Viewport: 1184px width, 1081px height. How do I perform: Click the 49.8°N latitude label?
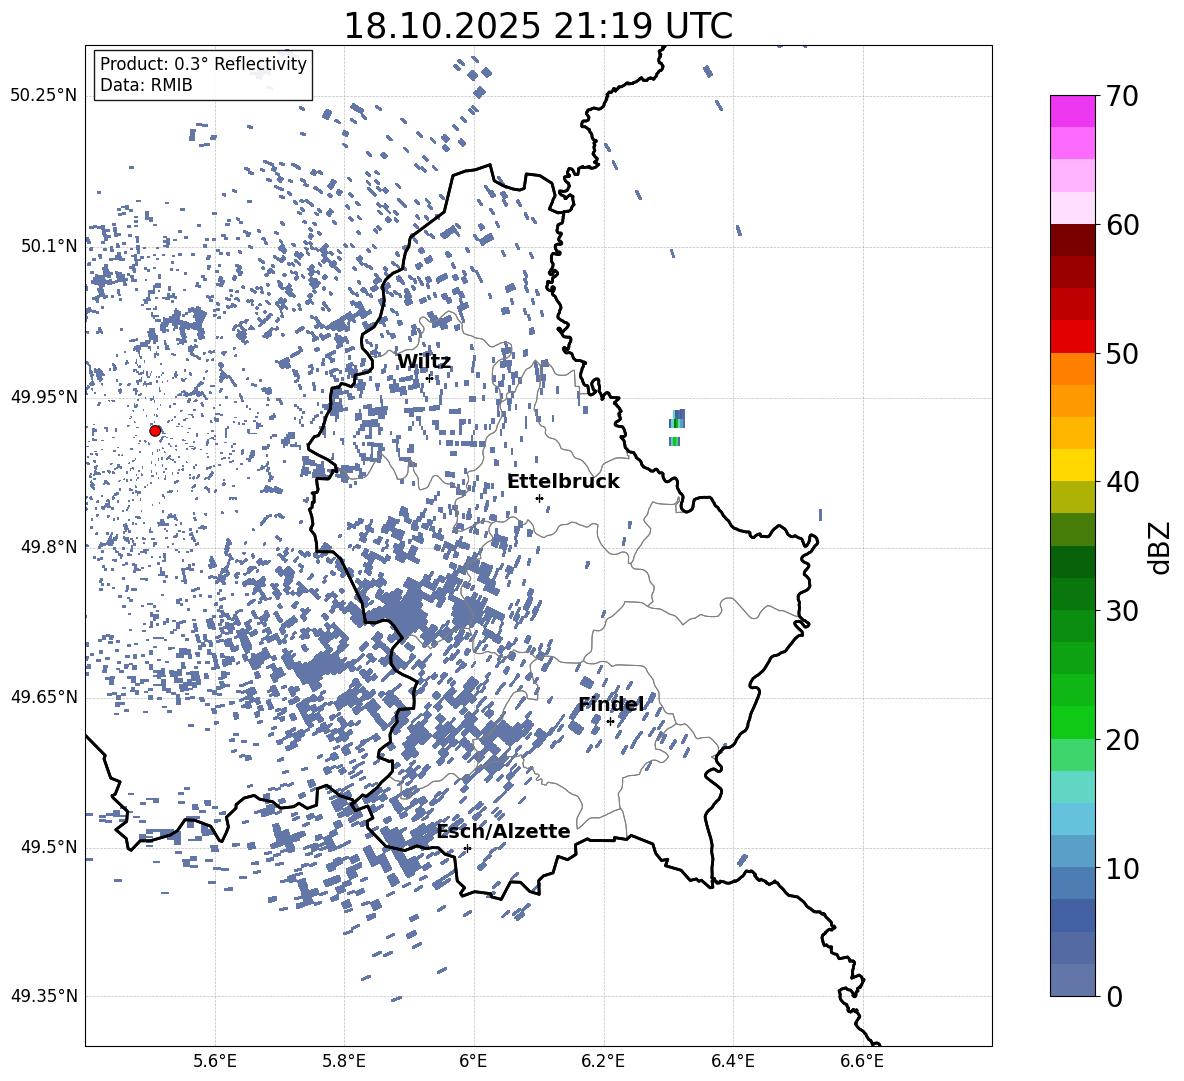pyautogui.click(x=49, y=547)
